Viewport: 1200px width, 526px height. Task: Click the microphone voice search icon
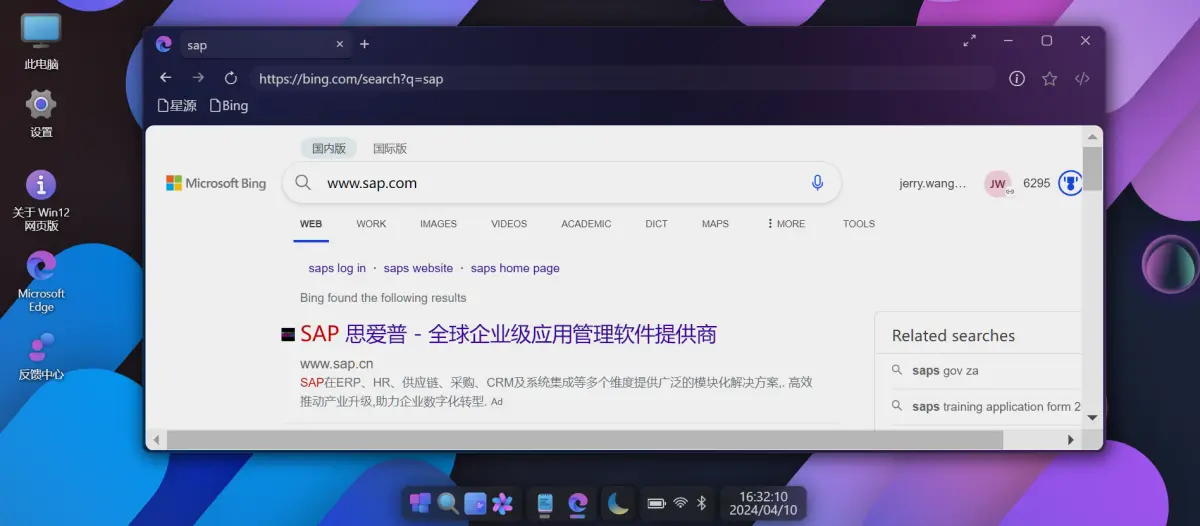(817, 183)
